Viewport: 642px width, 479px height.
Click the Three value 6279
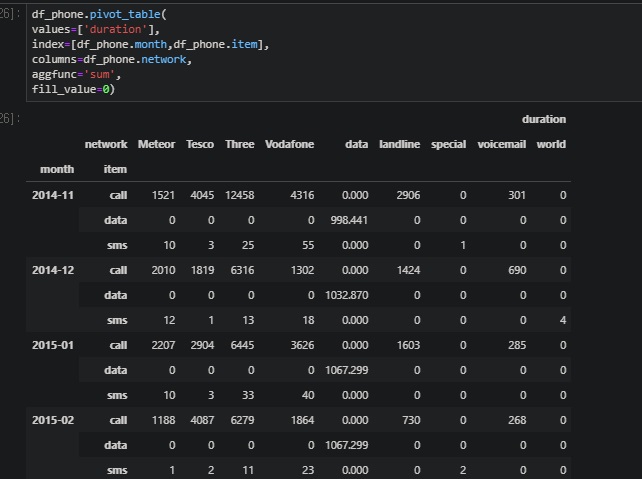242,420
